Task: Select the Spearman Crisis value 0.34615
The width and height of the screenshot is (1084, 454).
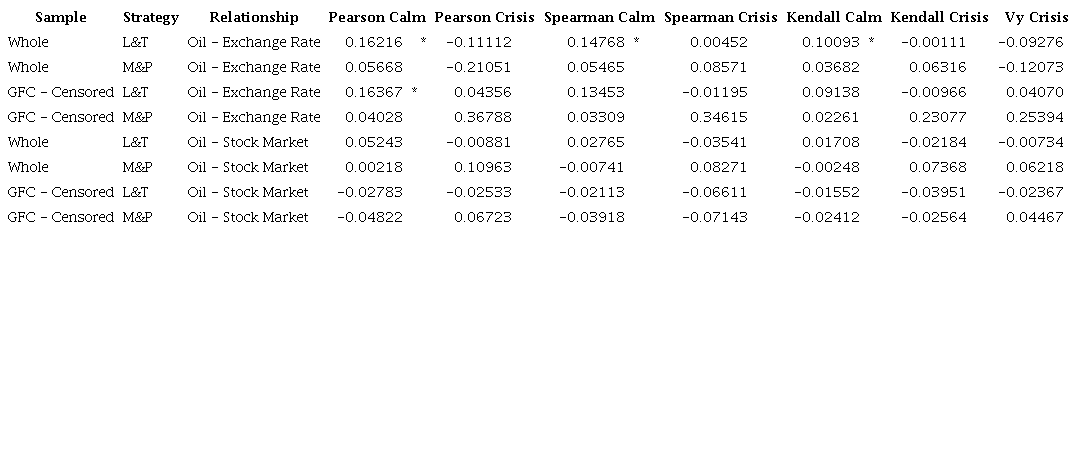Action: (x=718, y=117)
